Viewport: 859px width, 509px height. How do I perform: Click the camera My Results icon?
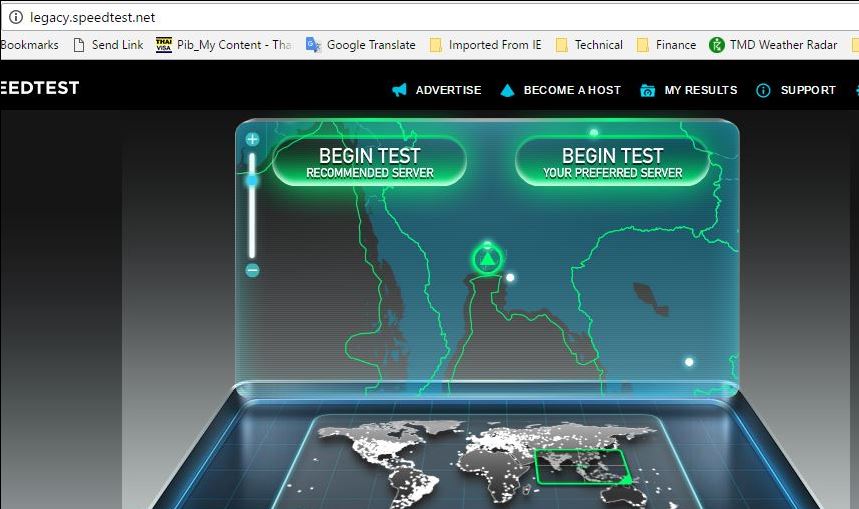click(x=648, y=90)
